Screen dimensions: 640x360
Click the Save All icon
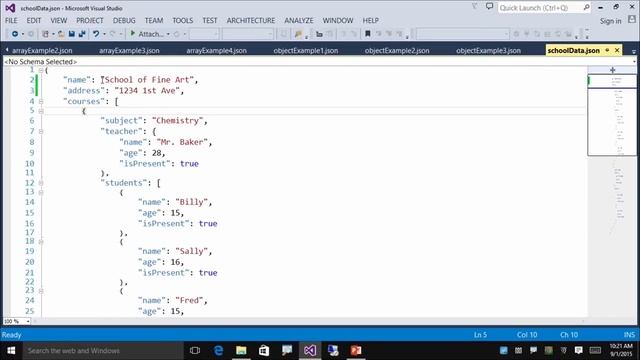coord(82,34)
